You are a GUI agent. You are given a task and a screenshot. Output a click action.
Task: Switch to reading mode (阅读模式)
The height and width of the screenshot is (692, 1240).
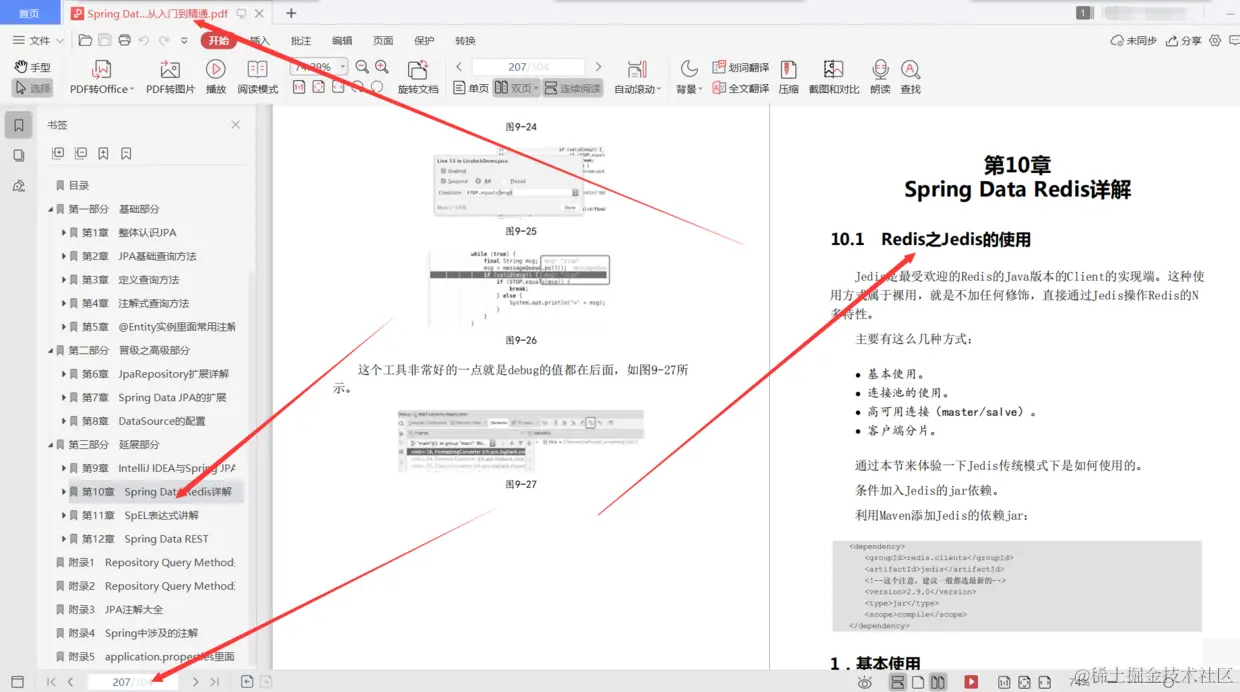[x=257, y=77]
